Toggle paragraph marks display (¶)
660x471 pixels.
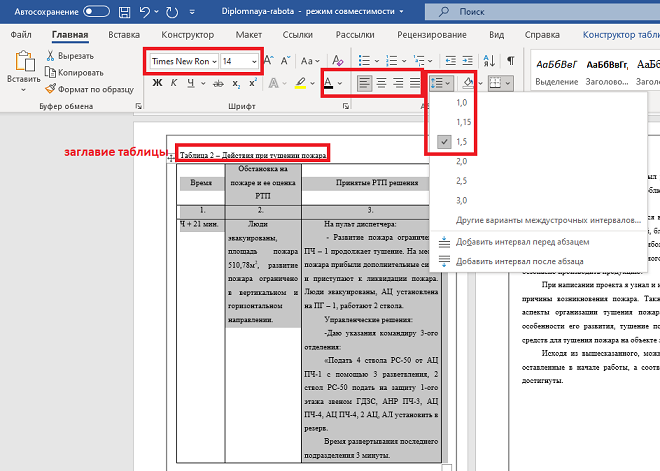(510, 60)
